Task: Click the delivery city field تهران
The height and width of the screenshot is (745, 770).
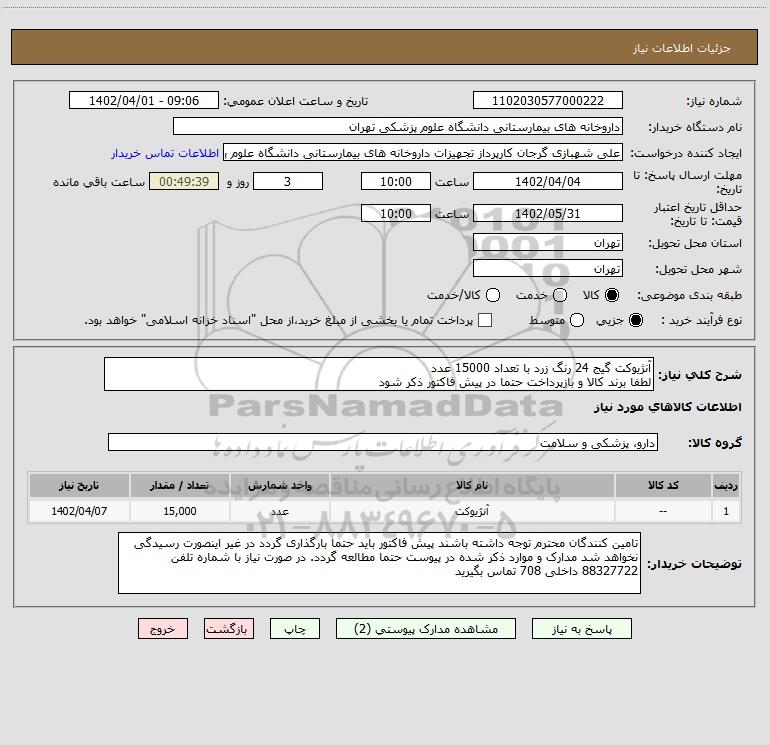Action: 548,269
